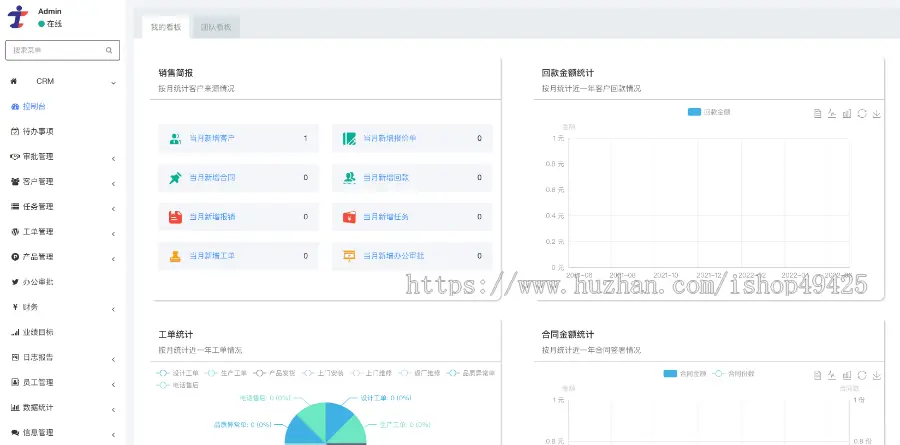This screenshot has height=445, width=900.
Task: Switch 回款金额统计 chart to line view
Action: click(832, 114)
